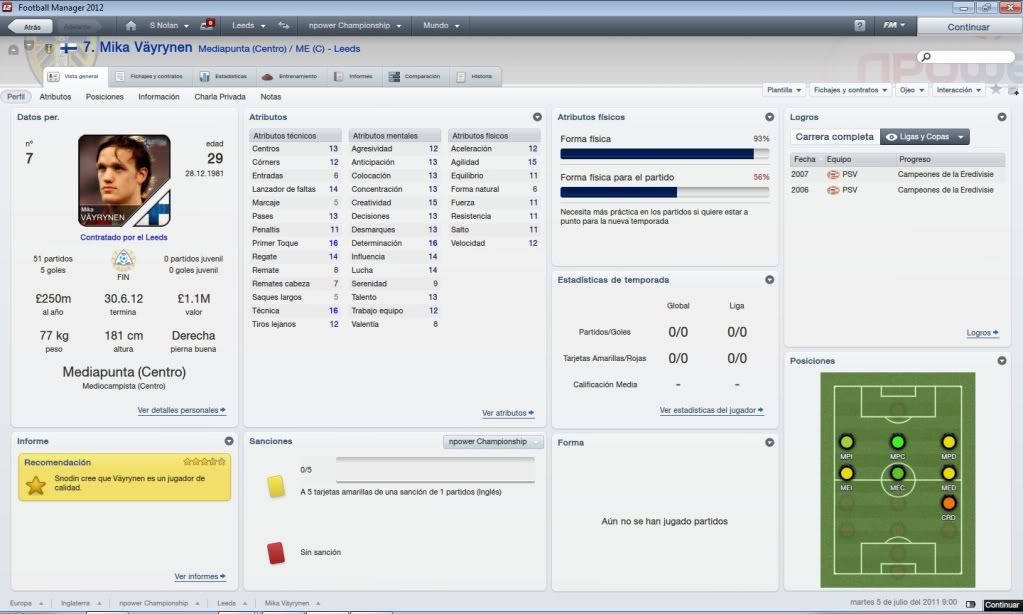
Task: Open Ver atributos link
Action: click(508, 413)
